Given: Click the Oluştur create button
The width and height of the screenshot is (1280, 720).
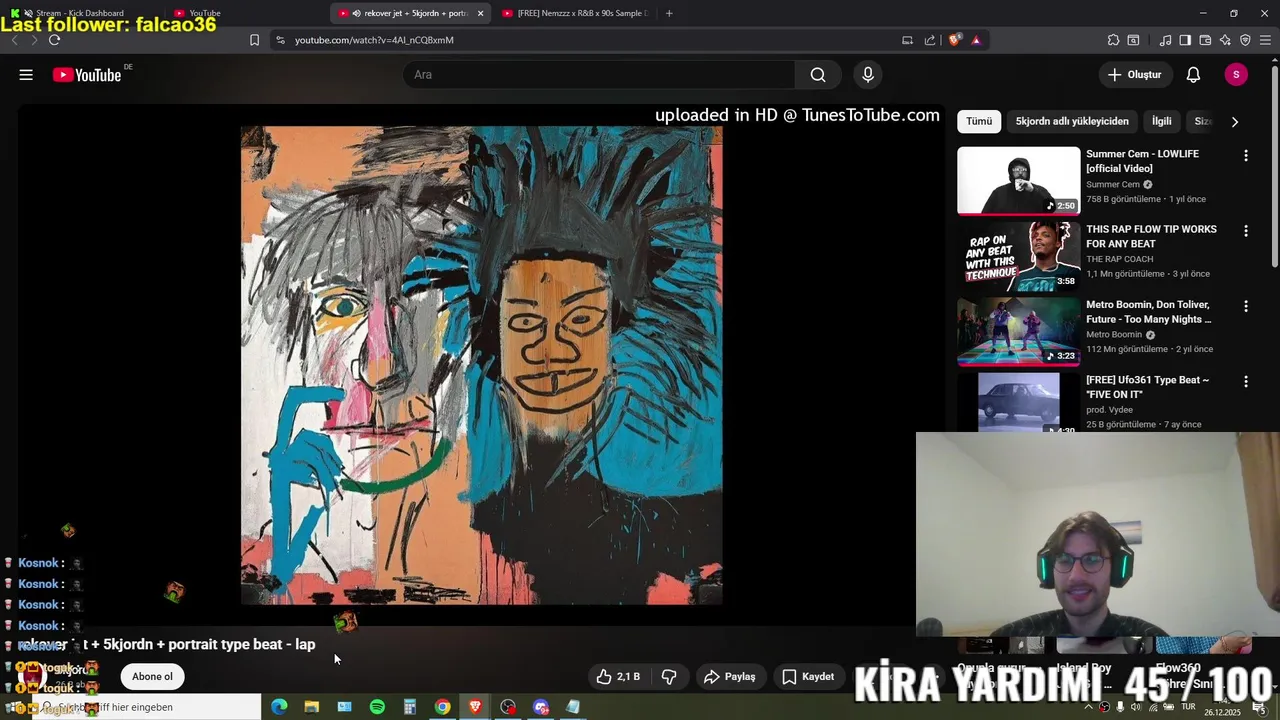Looking at the screenshot, I should 1135,75.
